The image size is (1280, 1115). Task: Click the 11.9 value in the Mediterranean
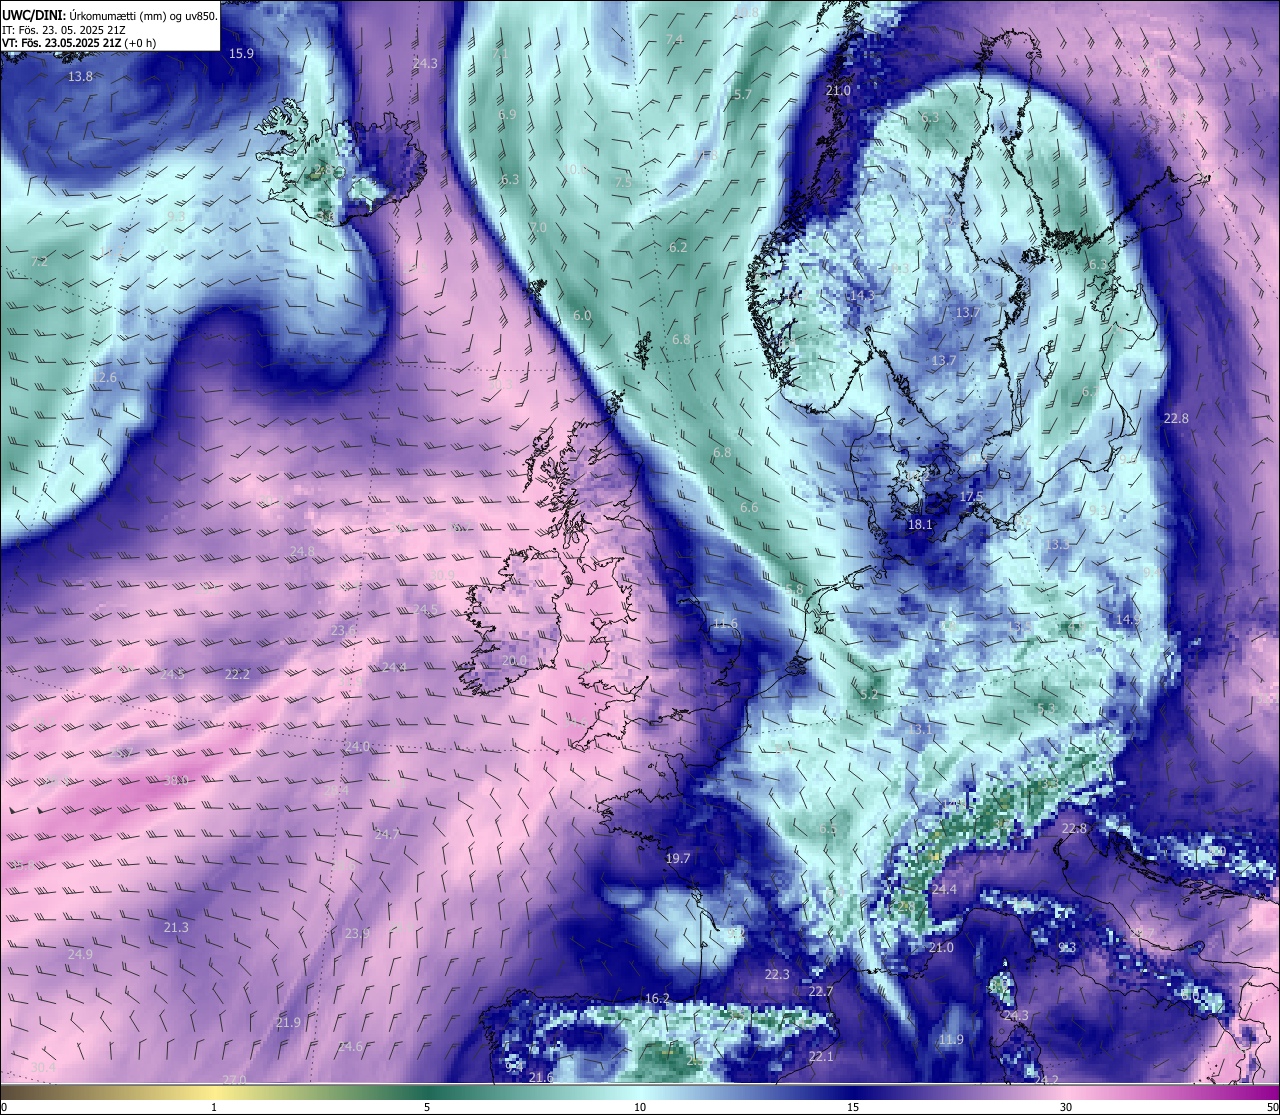tap(951, 1039)
